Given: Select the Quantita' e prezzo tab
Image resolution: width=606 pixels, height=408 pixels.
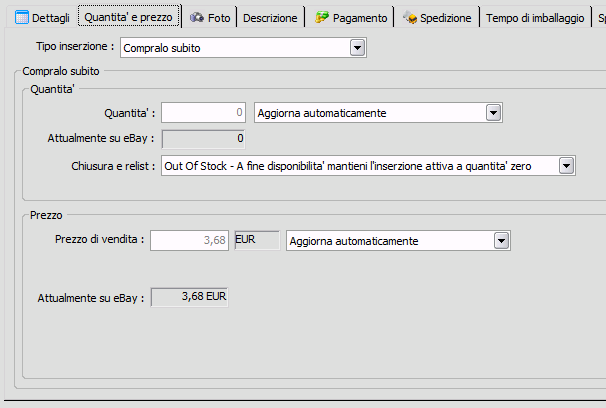Looking at the screenshot, I should point(129,17).
